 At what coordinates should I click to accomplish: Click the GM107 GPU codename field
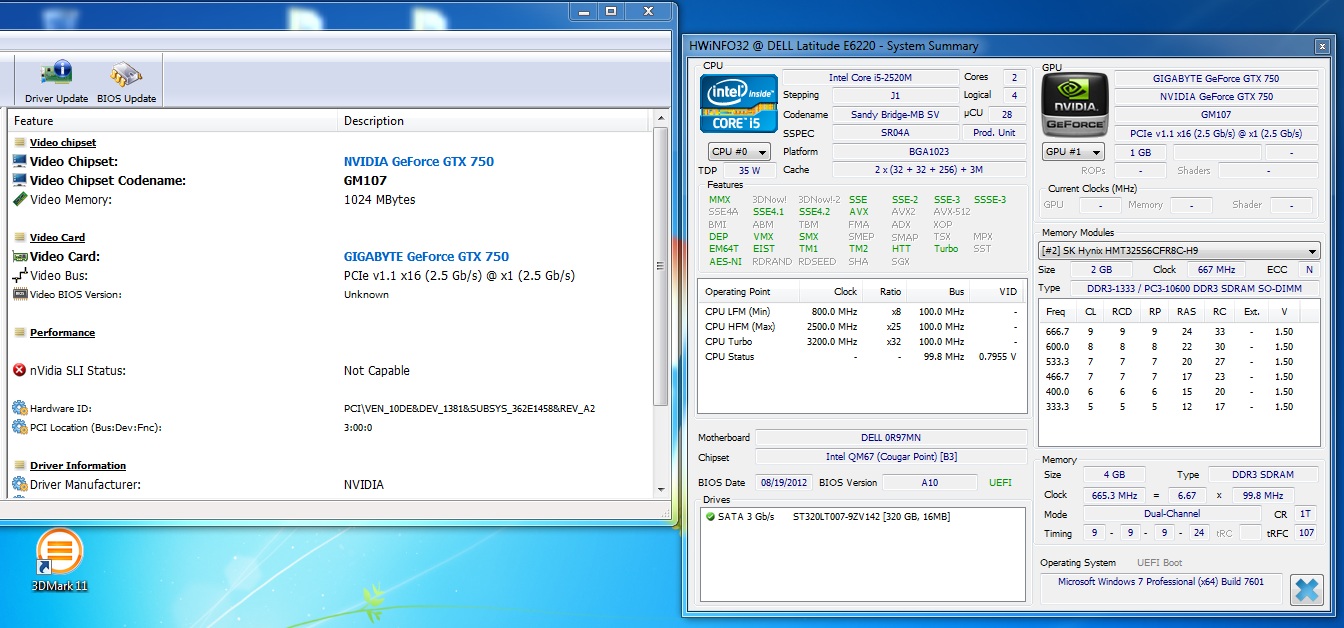[x=1216, y=114]
